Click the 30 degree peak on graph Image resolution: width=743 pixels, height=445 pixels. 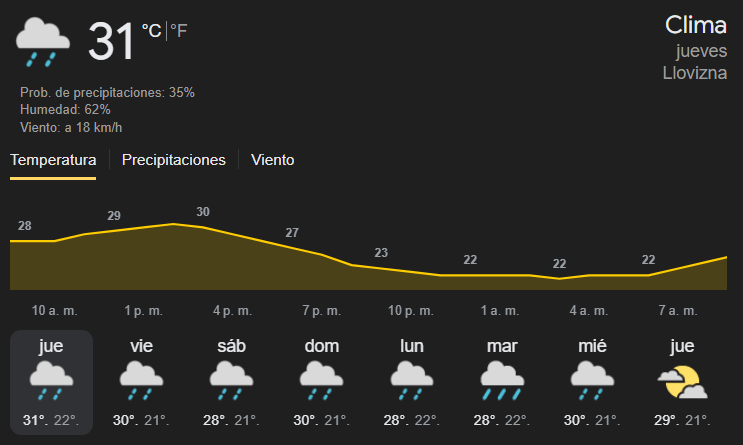click(203, 212)
